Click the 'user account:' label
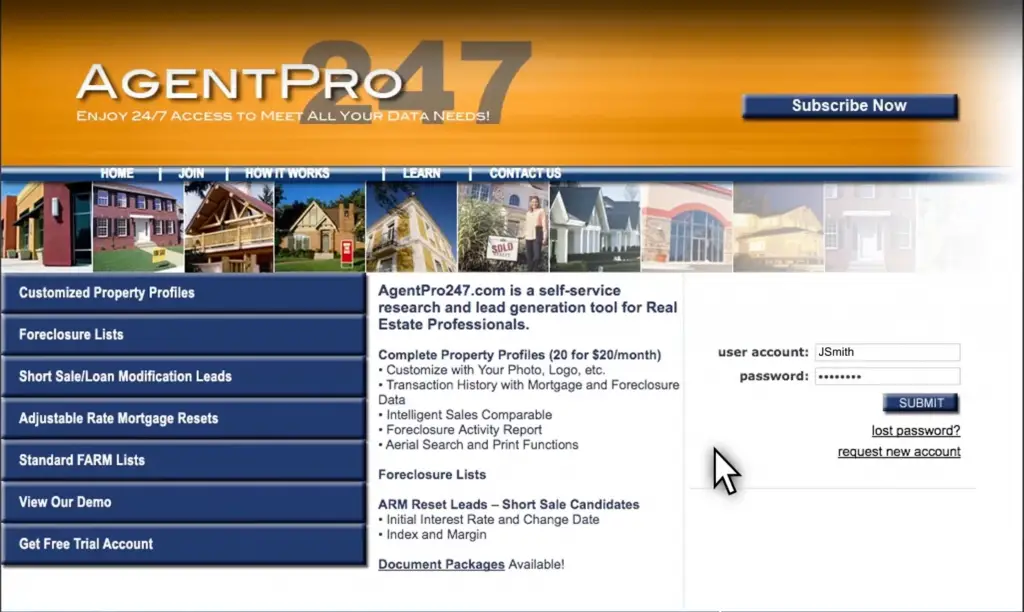Image resolution: width=1024 pixels, height=612 pixels. pos(763,352)
